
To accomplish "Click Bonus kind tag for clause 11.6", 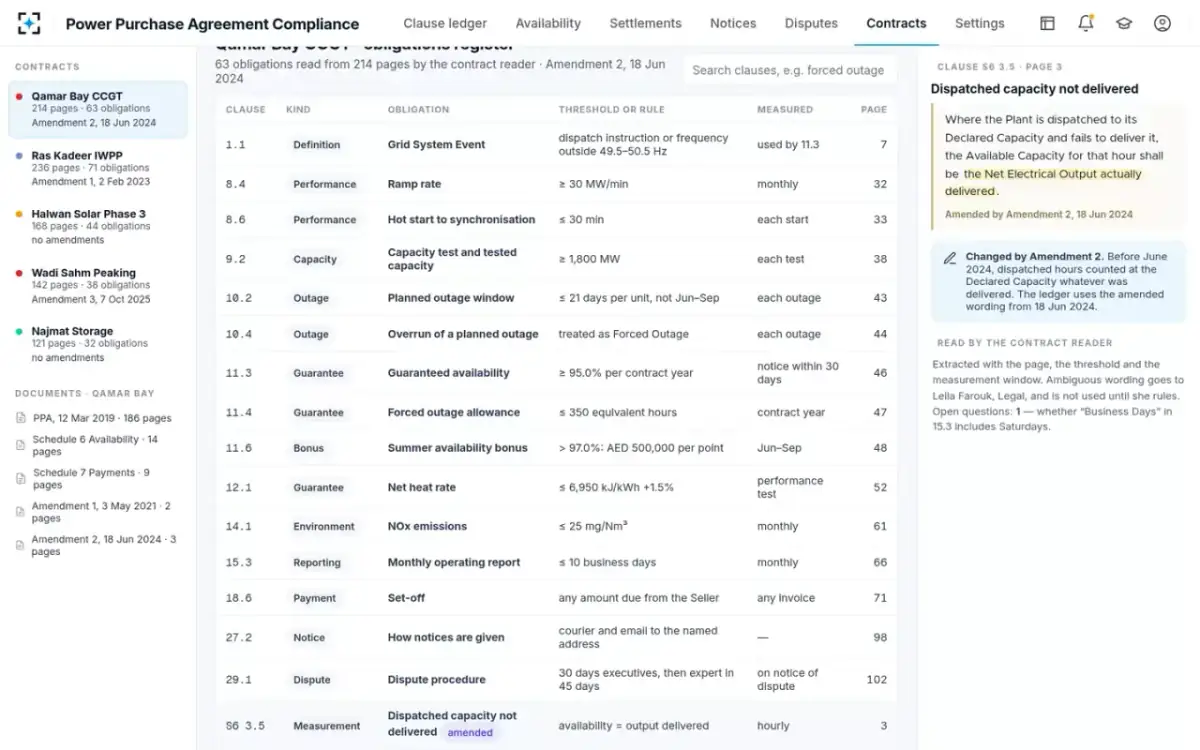I will pos(308,448).
